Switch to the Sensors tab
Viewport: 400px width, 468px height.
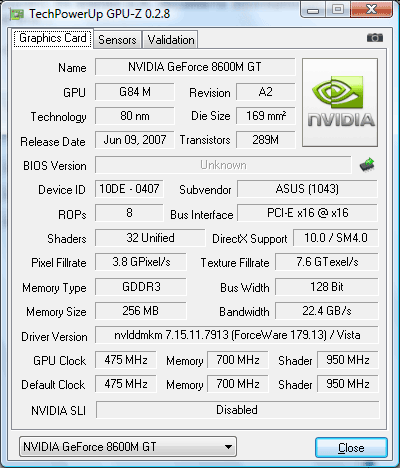(117, 40)
